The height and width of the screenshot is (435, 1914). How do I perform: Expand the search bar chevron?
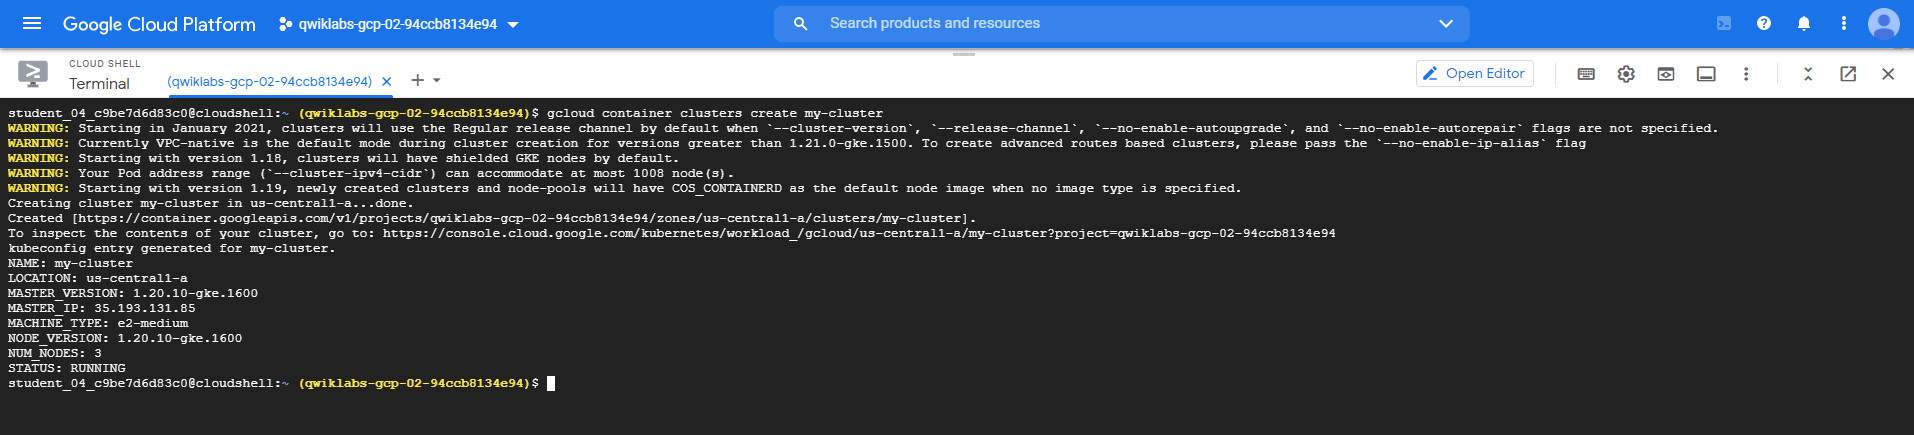click(1445, 23)
